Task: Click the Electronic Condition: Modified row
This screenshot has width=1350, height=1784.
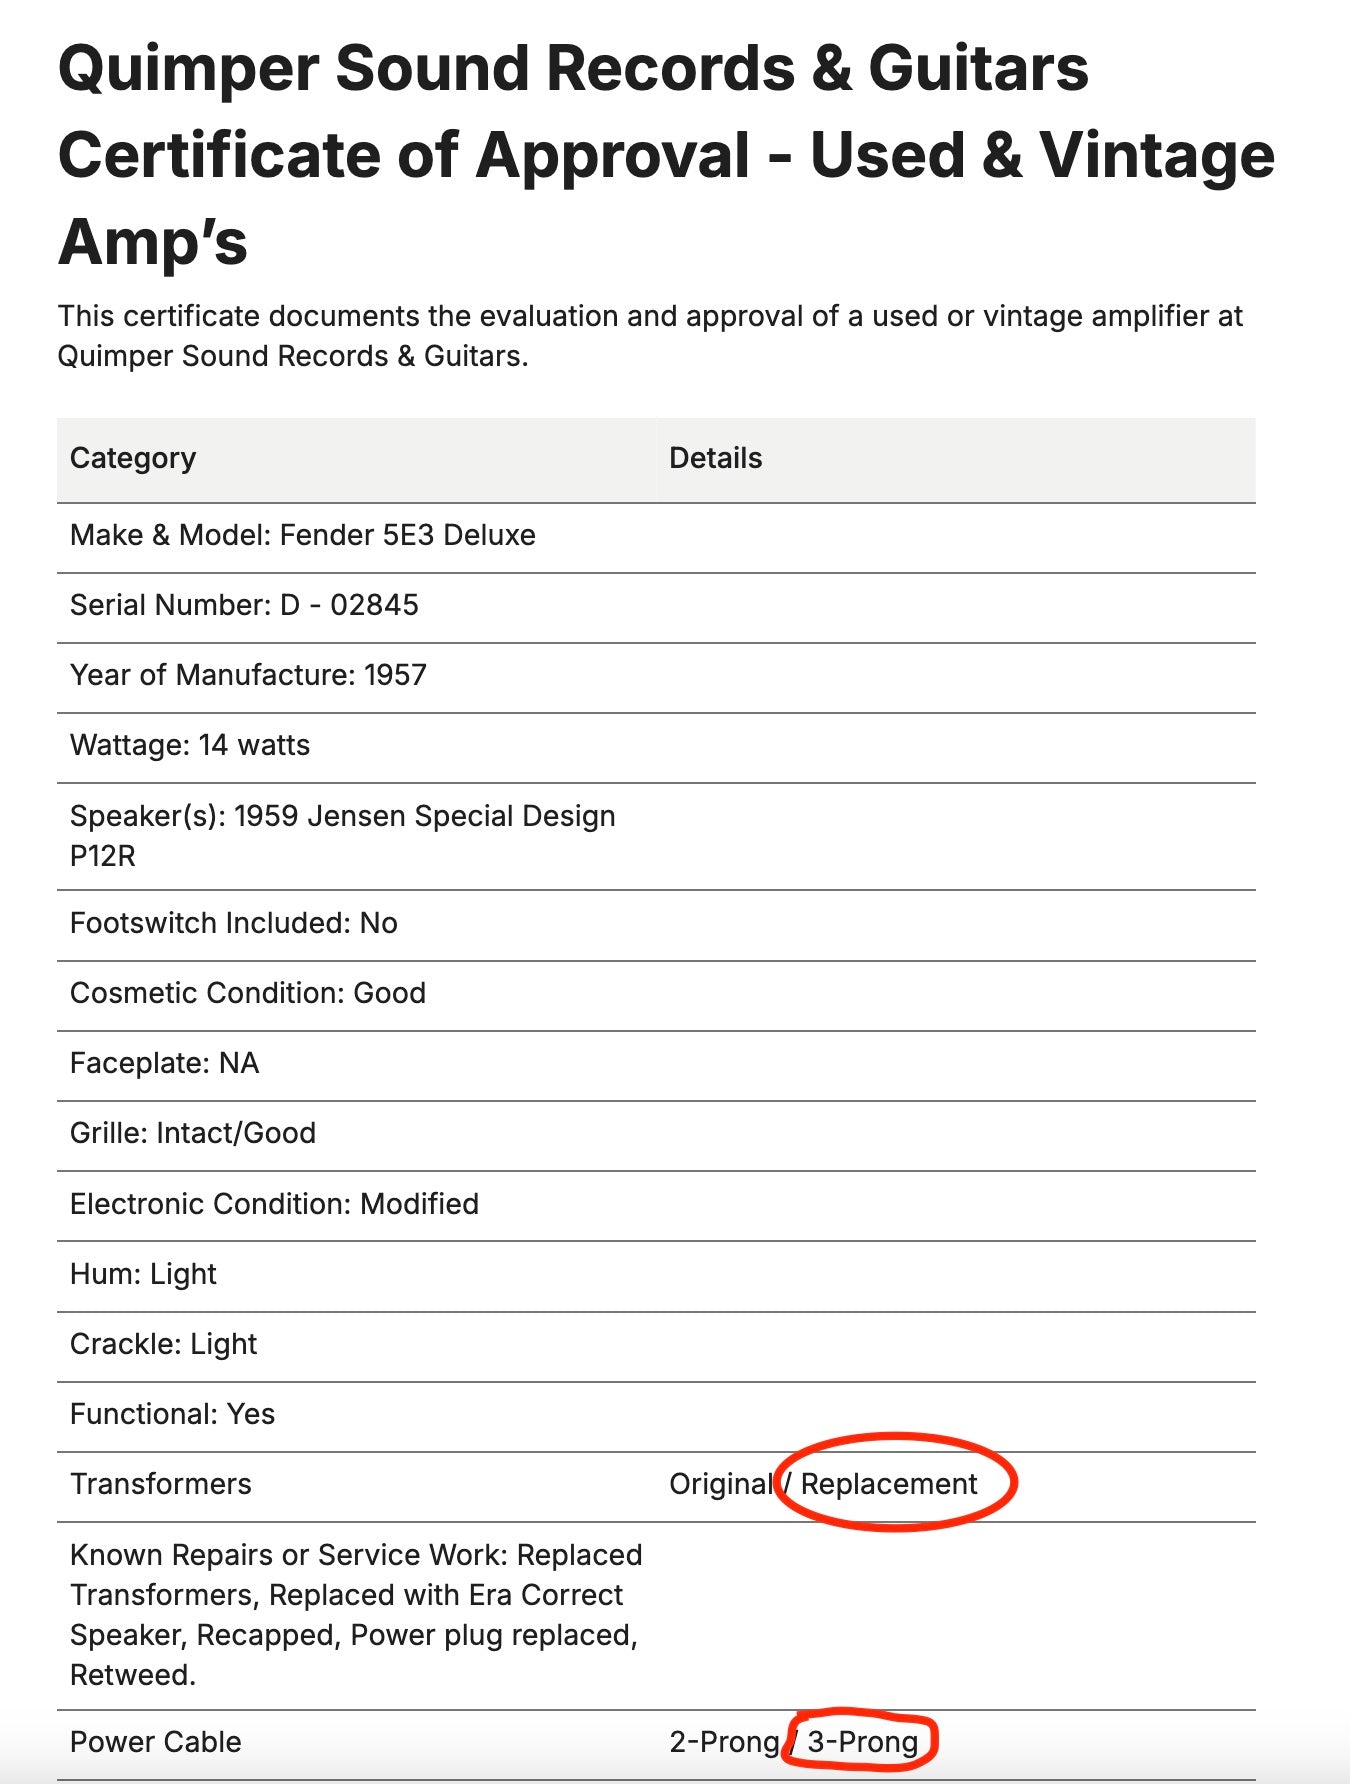Action: pyautogui.click(x=274, y=1204)
